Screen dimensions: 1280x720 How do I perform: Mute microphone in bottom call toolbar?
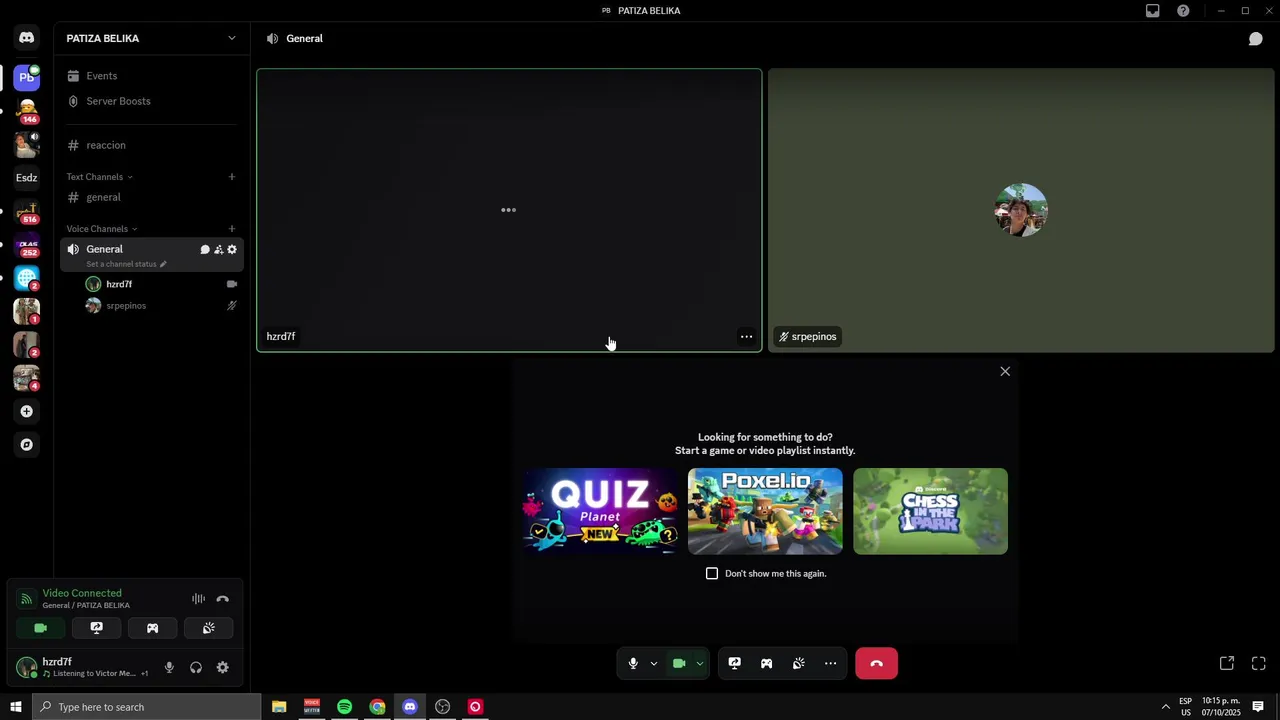tap(633, 663)
